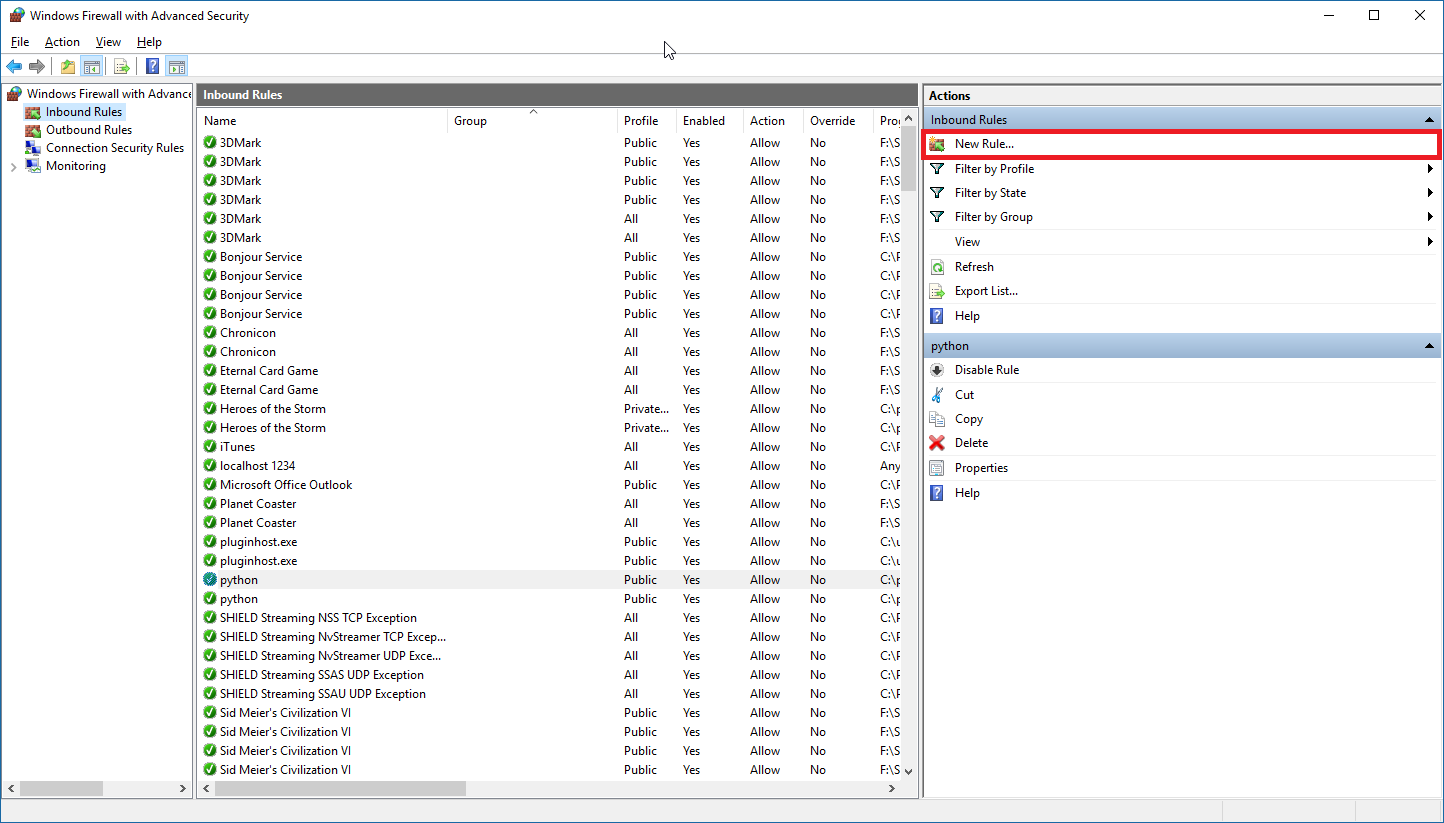Click Disable Rule action
The width and height of the screenshot is (1444, 823).
[987, 370]
